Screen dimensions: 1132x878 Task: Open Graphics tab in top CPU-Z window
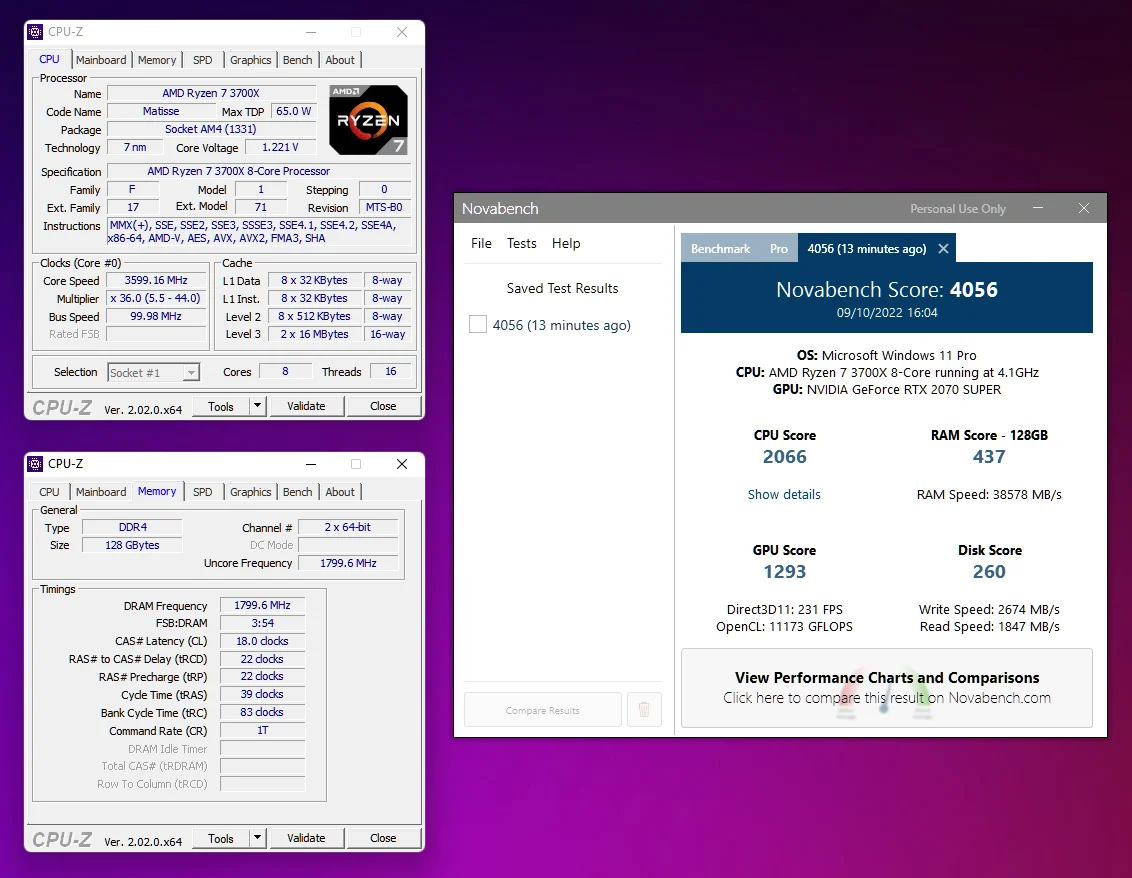(251, 60)
